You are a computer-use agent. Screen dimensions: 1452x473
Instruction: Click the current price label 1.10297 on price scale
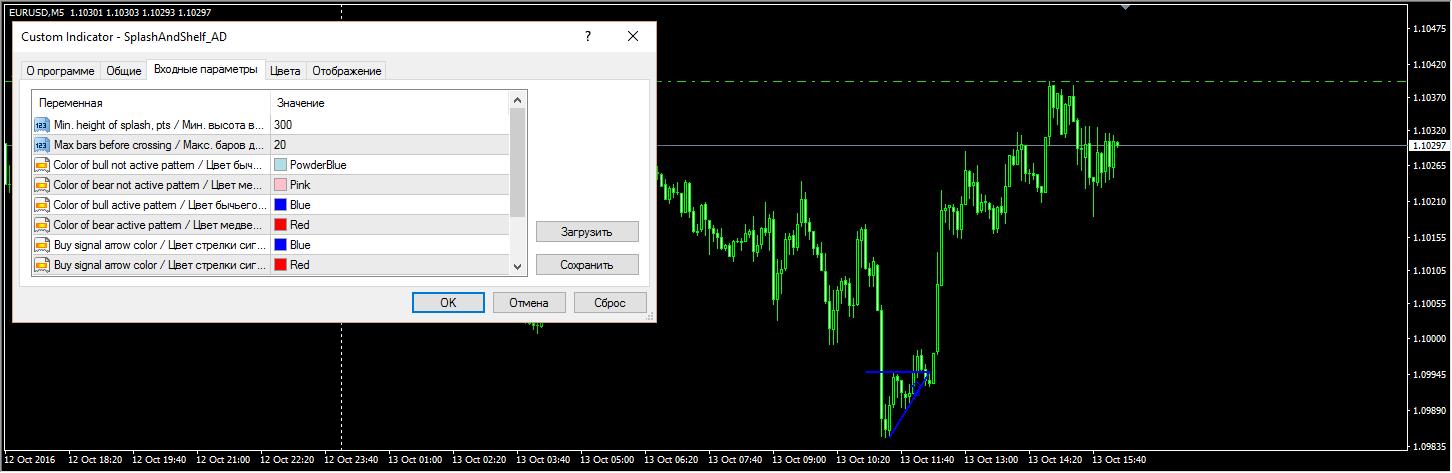point(1428,146)
